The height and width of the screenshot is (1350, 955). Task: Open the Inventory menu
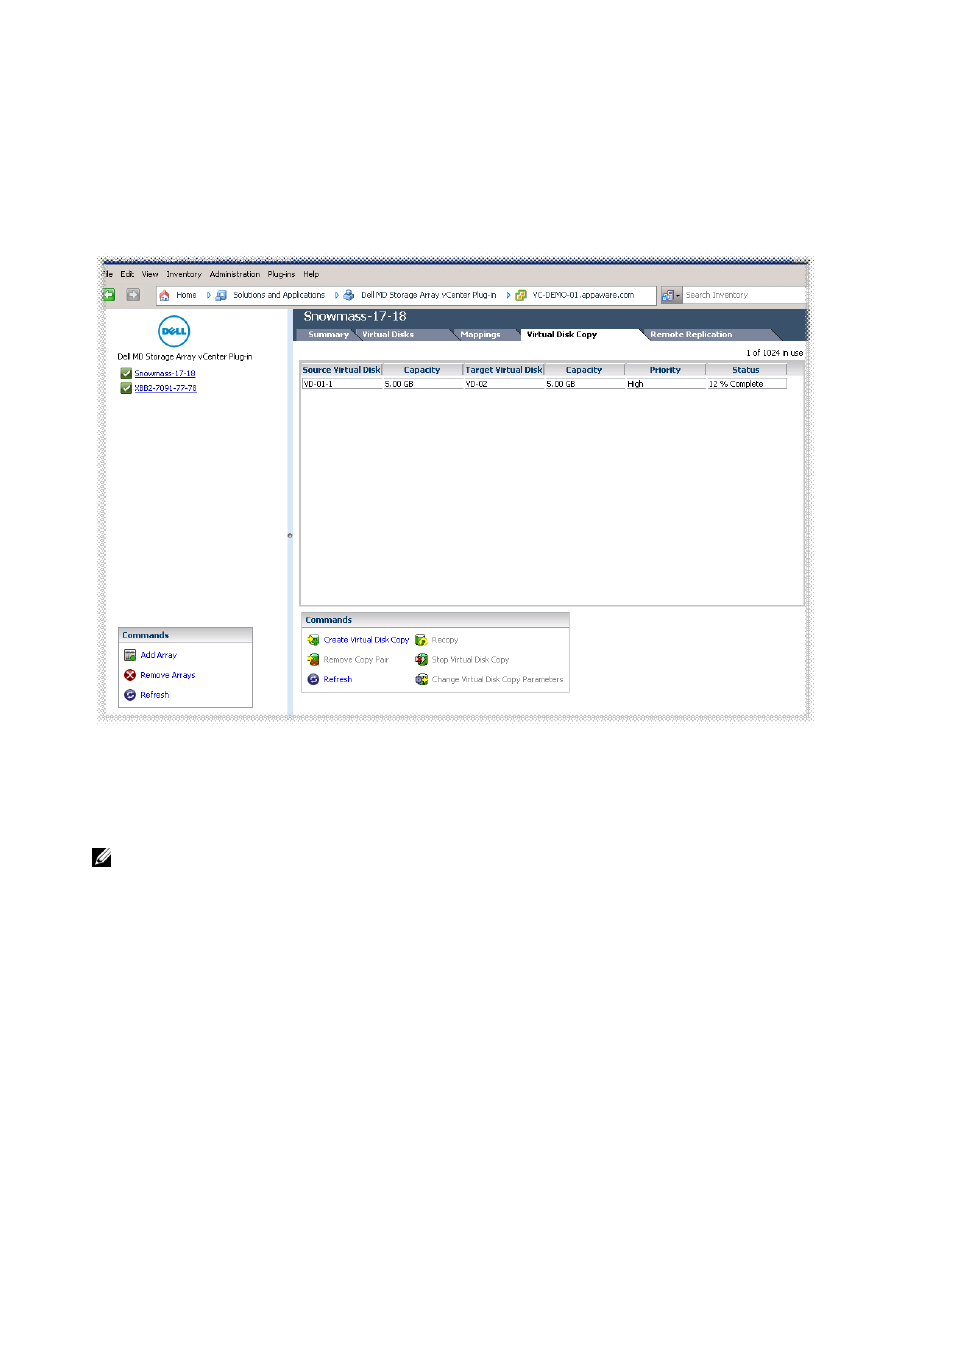pyautogui.click(x=184, y=274)
